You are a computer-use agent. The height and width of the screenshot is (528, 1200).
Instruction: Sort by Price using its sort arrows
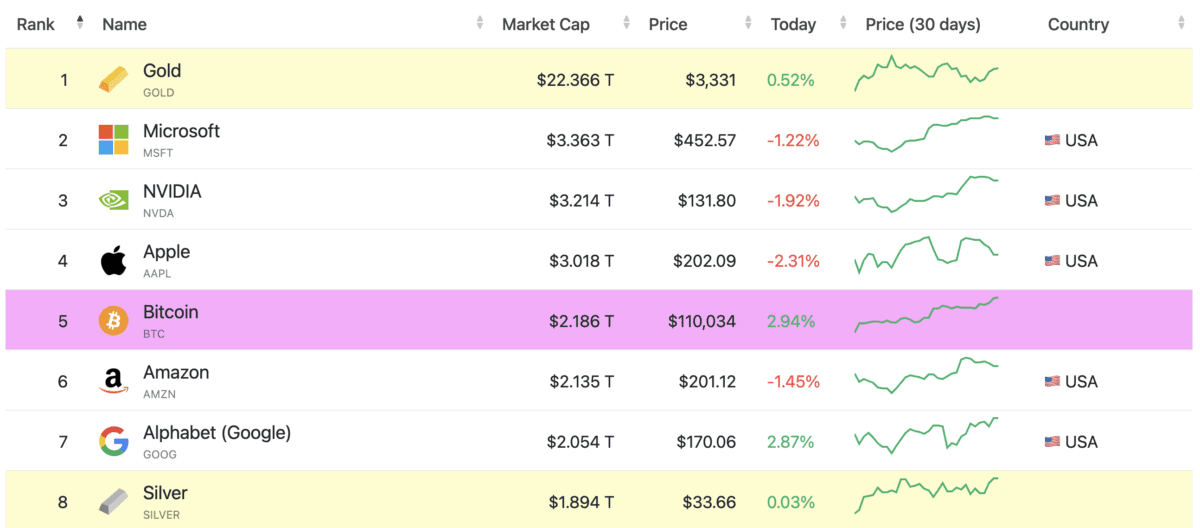748,23
